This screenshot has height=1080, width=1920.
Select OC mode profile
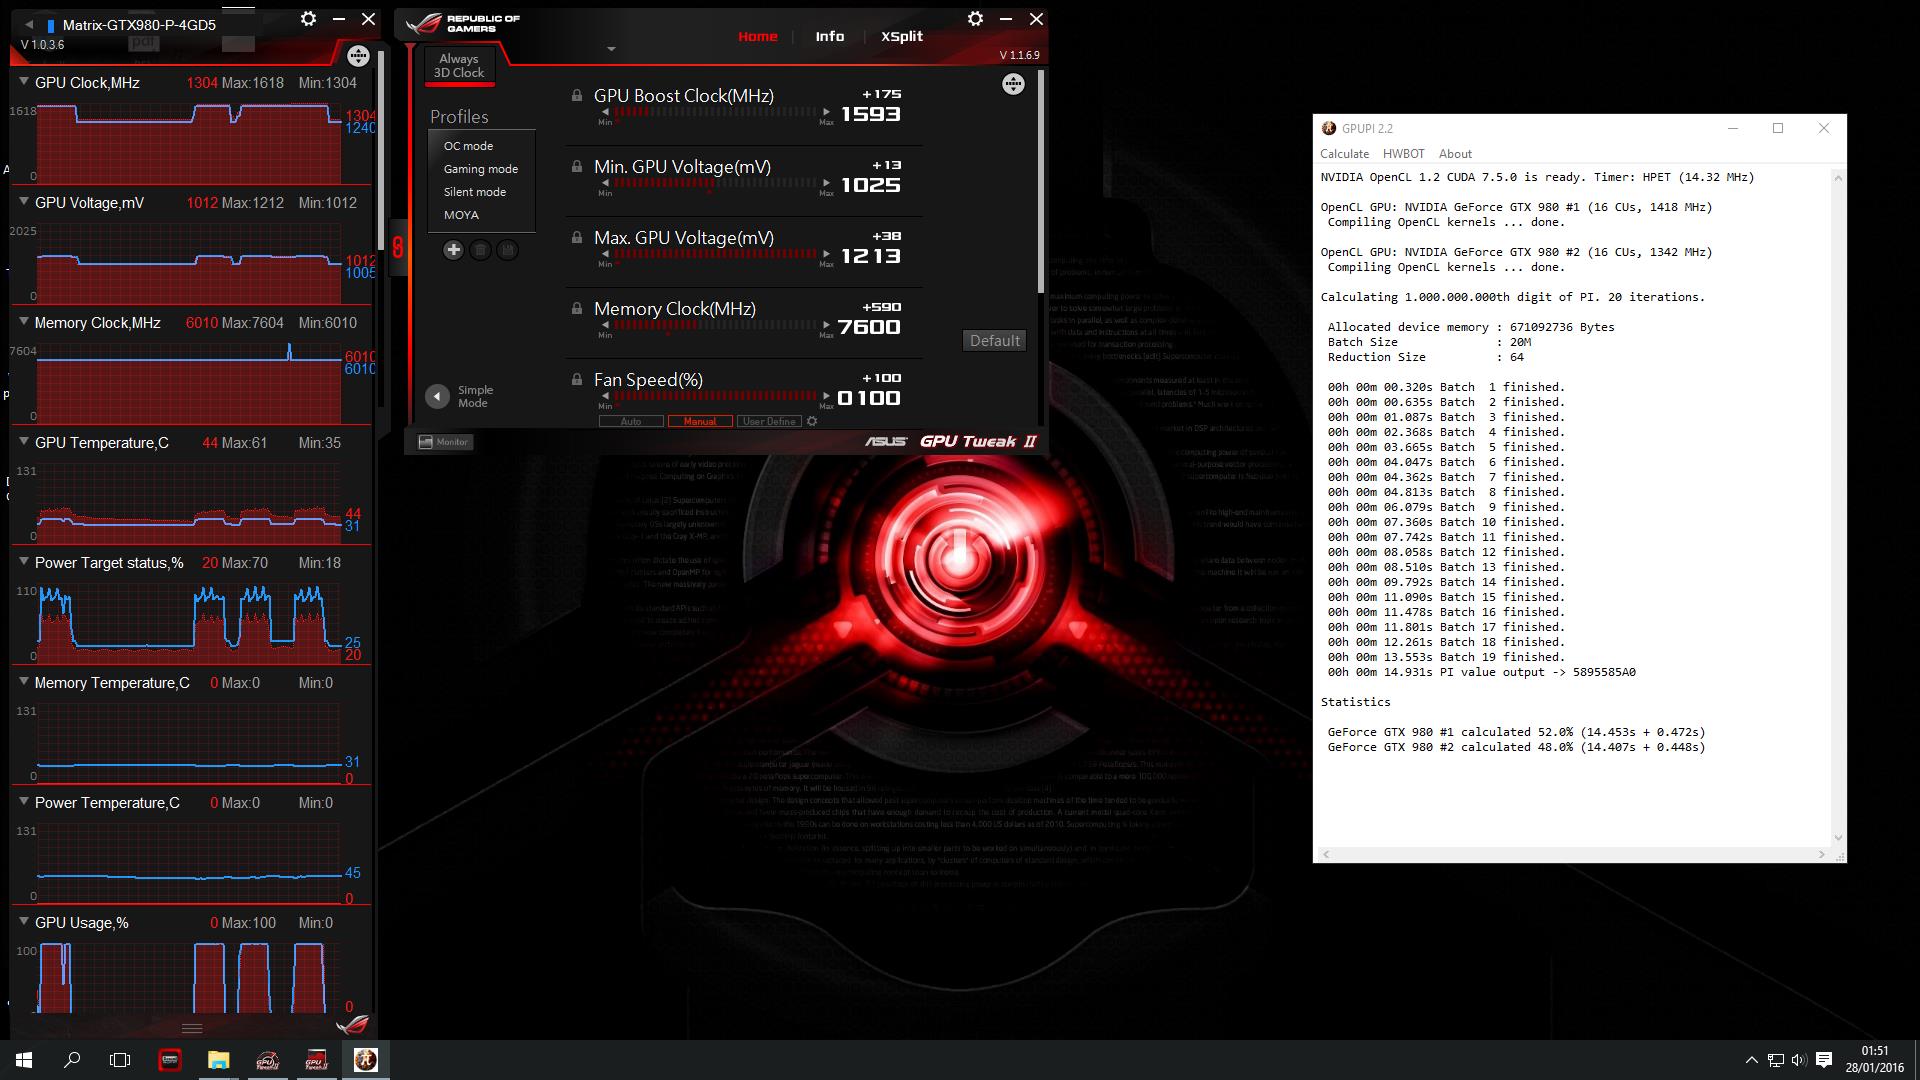(x=468, y=146)
